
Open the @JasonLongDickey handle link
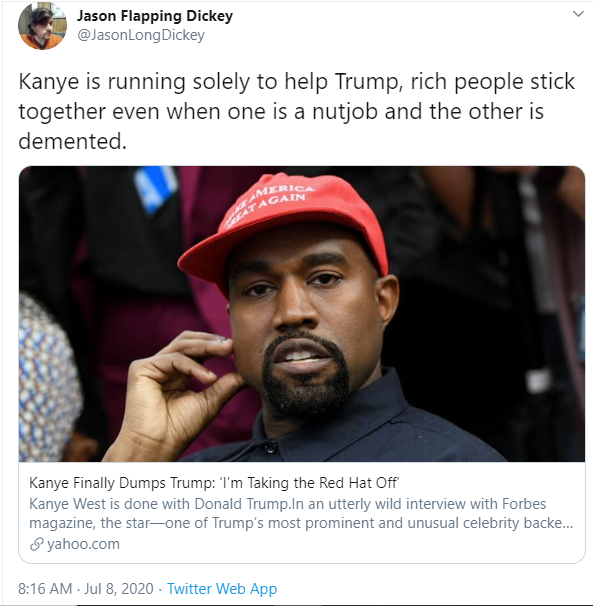[141, 35]
